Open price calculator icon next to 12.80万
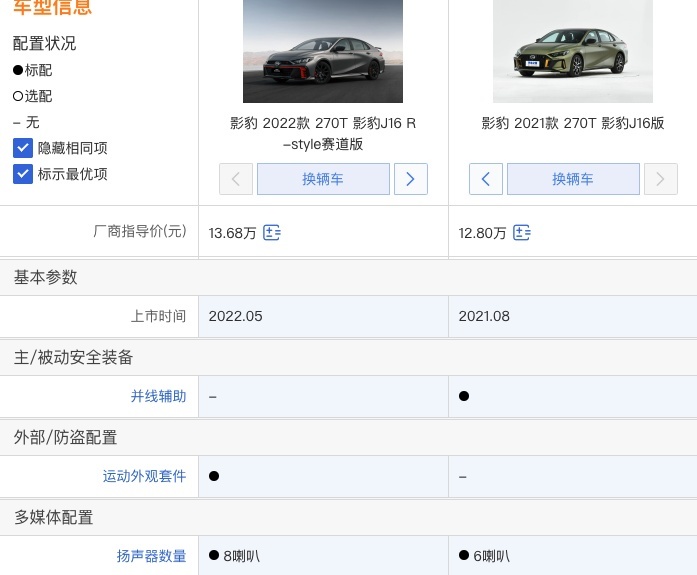 click(522, 232)
